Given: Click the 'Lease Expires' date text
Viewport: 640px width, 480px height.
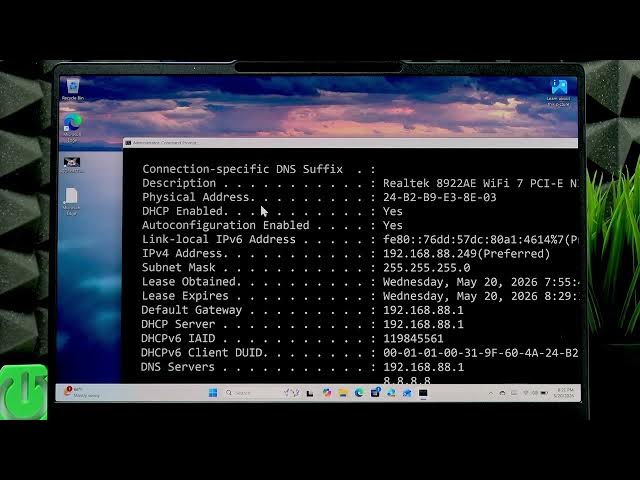Looking at the screenshot, I should 481,296.
